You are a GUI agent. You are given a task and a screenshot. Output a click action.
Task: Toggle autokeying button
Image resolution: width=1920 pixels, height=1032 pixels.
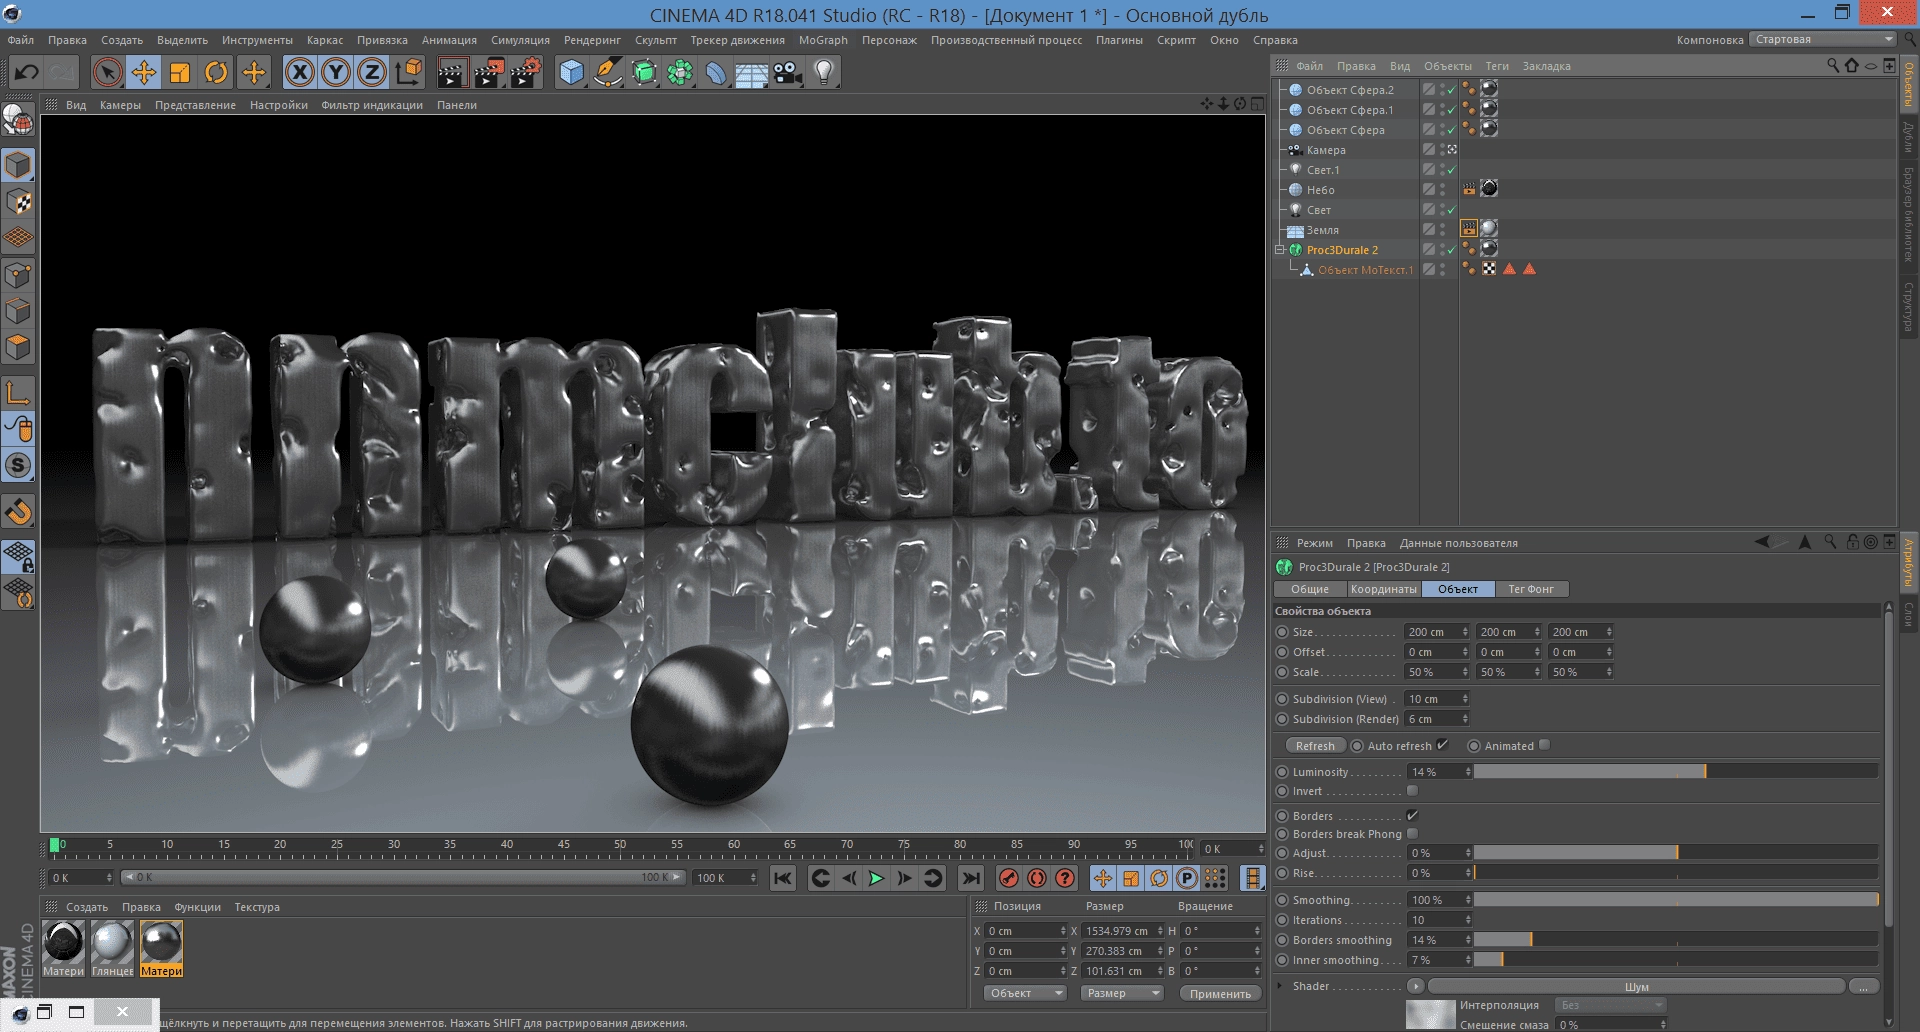tap(1037, 878)
